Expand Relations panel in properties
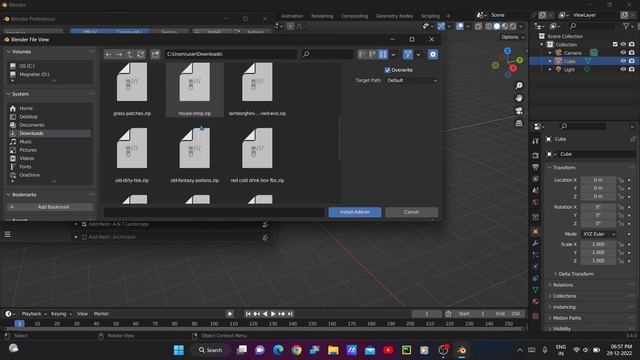 click(563, 285)
